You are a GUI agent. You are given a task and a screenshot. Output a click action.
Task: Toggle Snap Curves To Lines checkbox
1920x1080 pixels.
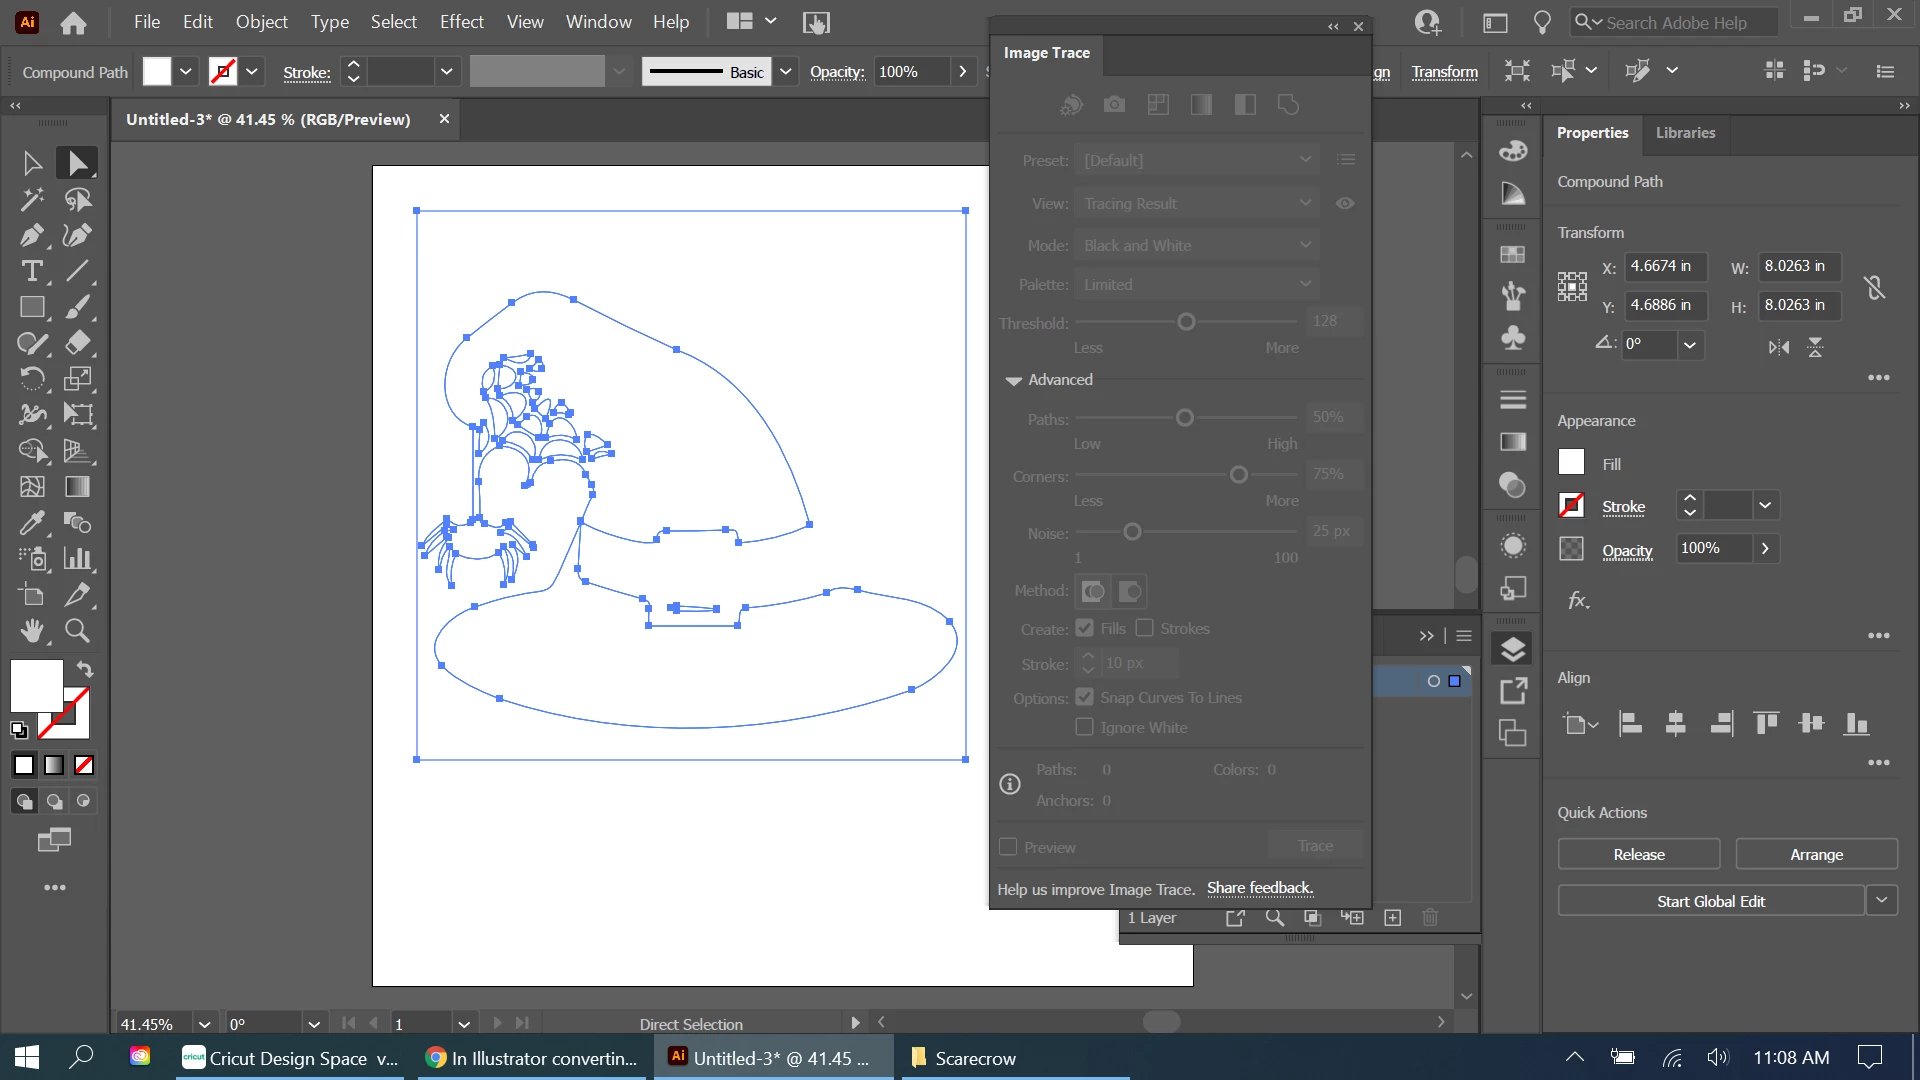tap(1084, 697)
